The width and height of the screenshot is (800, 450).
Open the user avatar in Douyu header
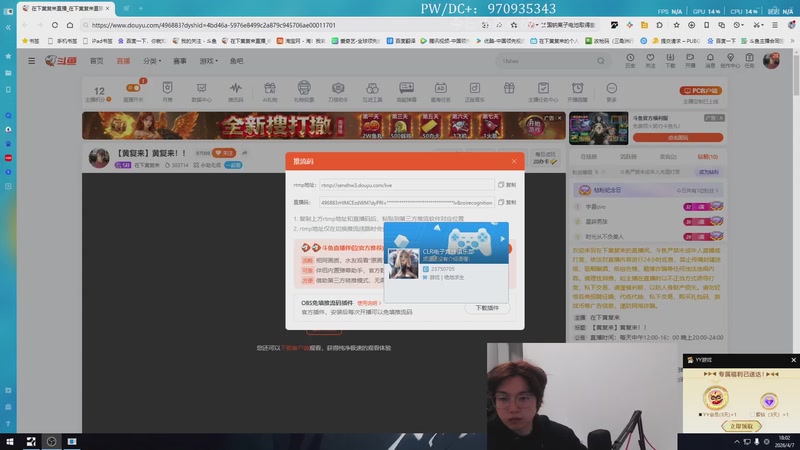point(771,60)
